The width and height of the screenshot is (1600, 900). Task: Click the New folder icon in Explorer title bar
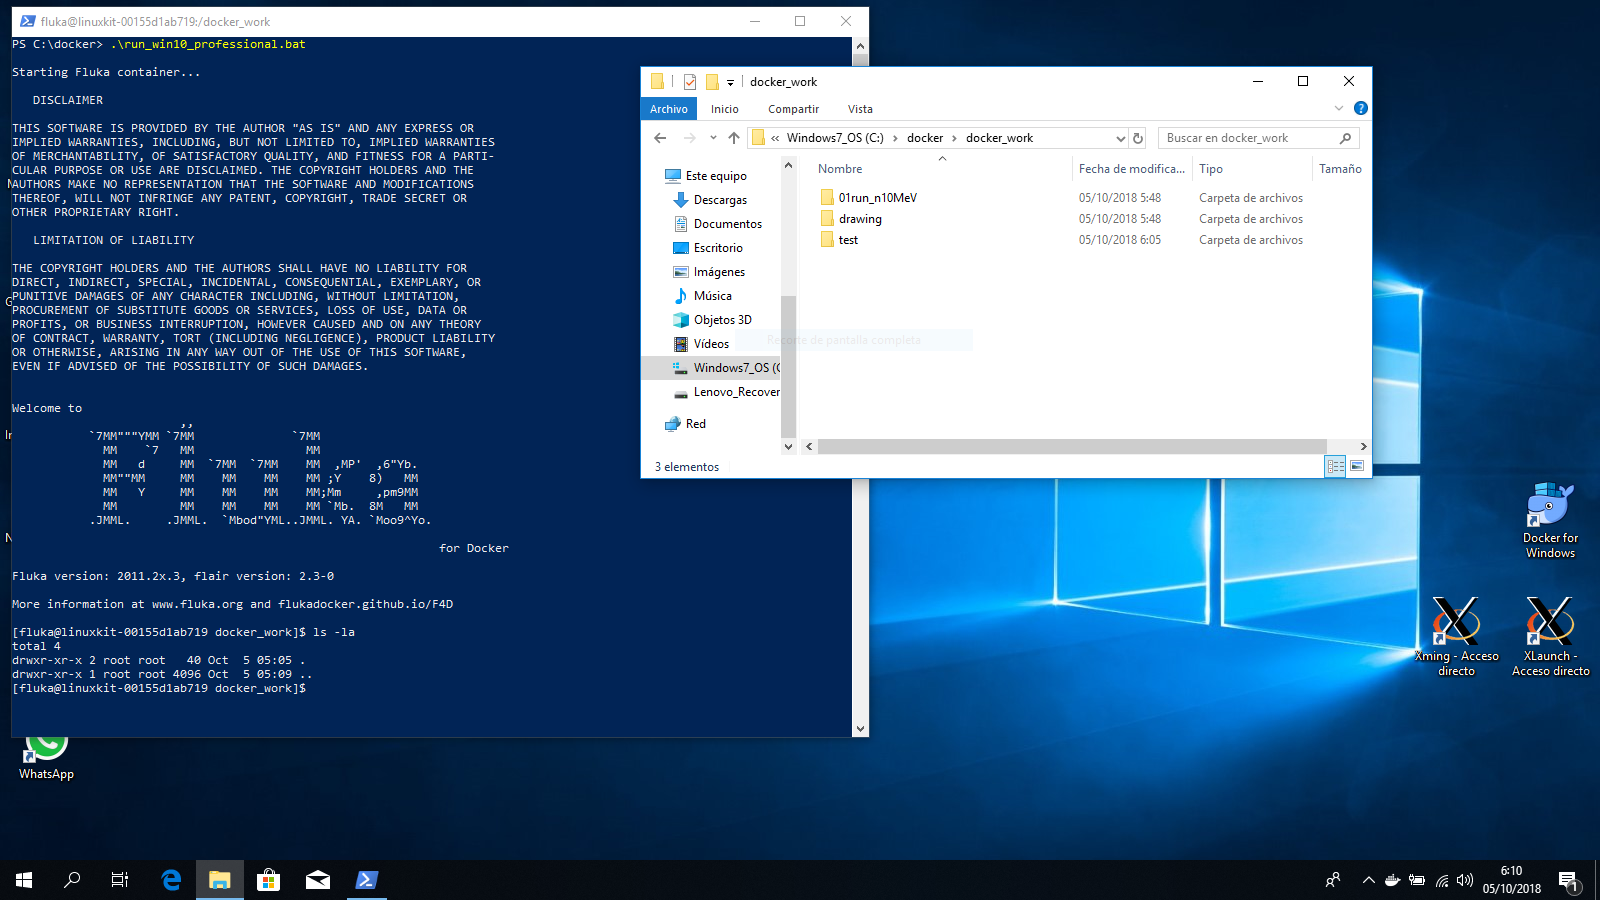point(712,82)
